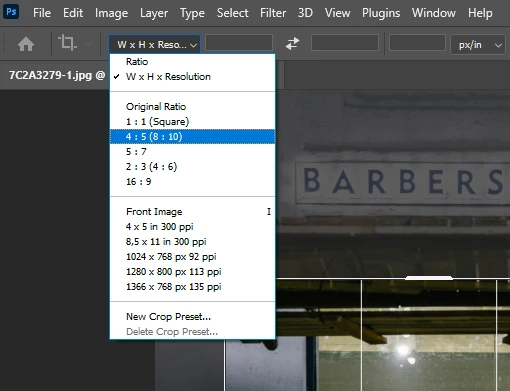Open the Crop tool preset picker arrow

pyautogui.click(x=89, y=44)
